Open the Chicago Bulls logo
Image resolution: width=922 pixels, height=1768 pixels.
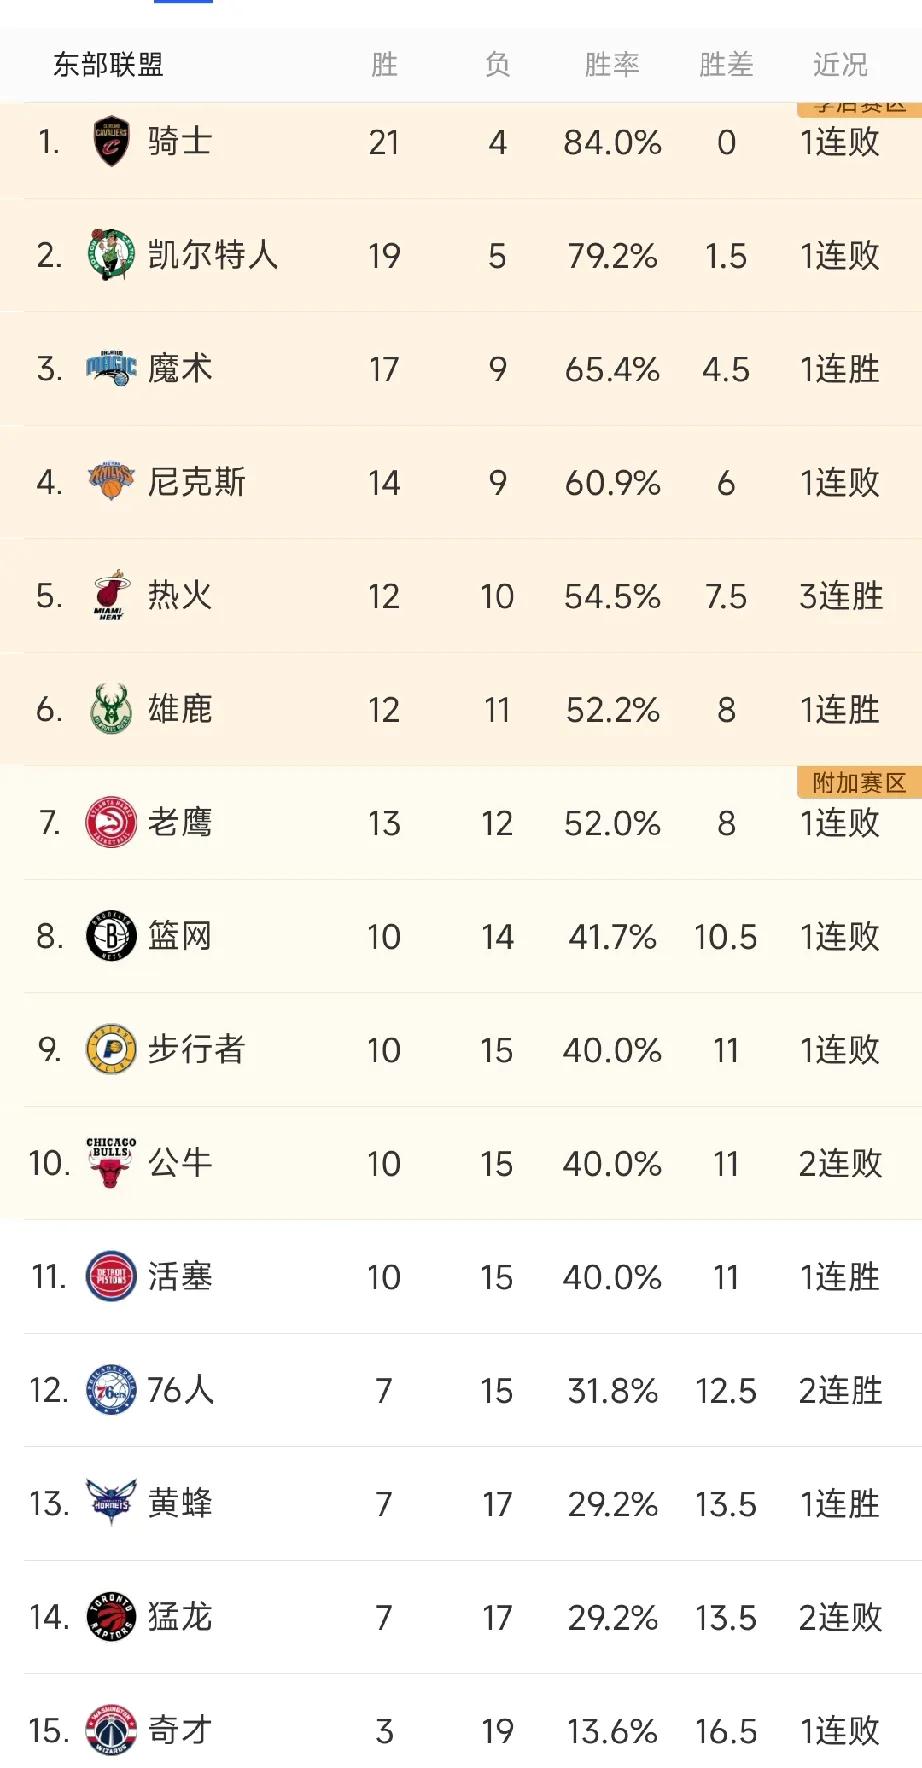111,1163
